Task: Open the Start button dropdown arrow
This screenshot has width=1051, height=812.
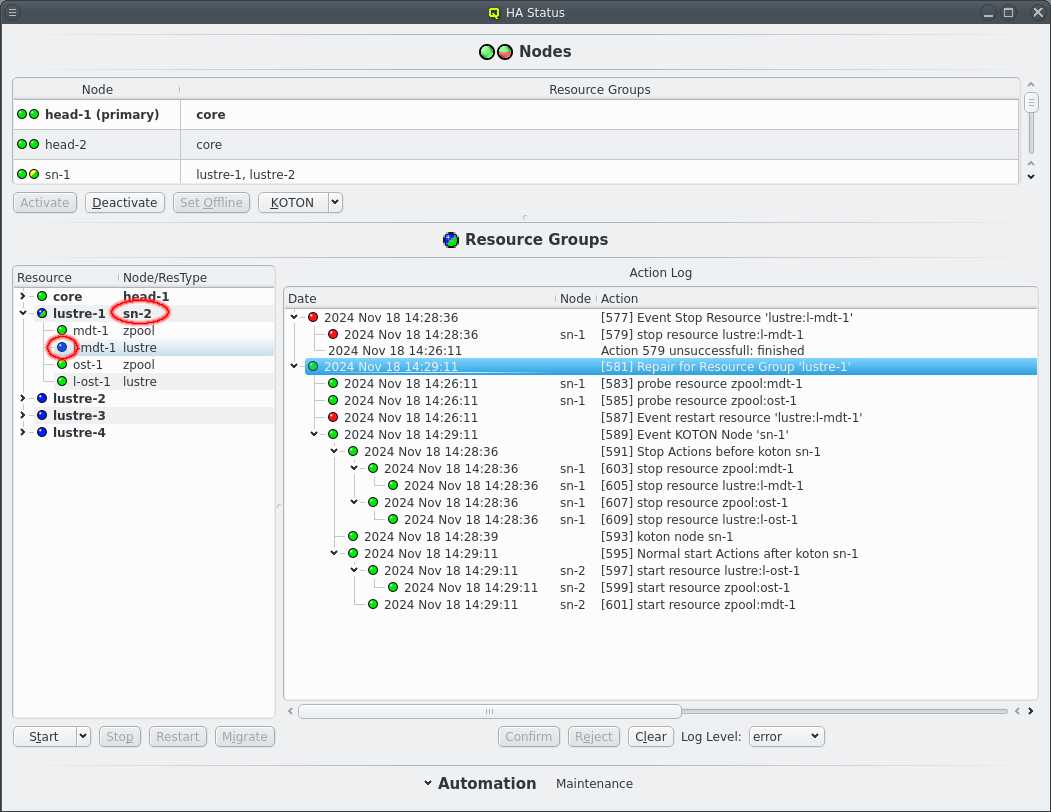Action: (83, 736)
